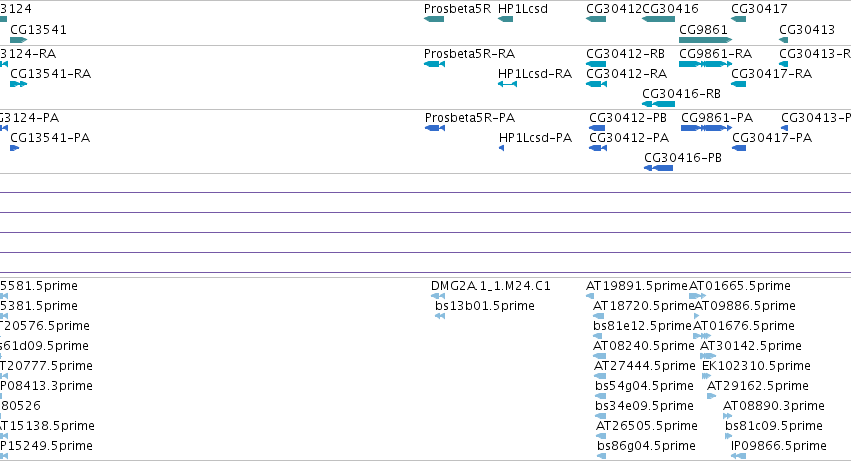The height and width of the screenshot is (461, 851).
Task: Select the CG30412-RB transcript
Action: click(595, 64)
